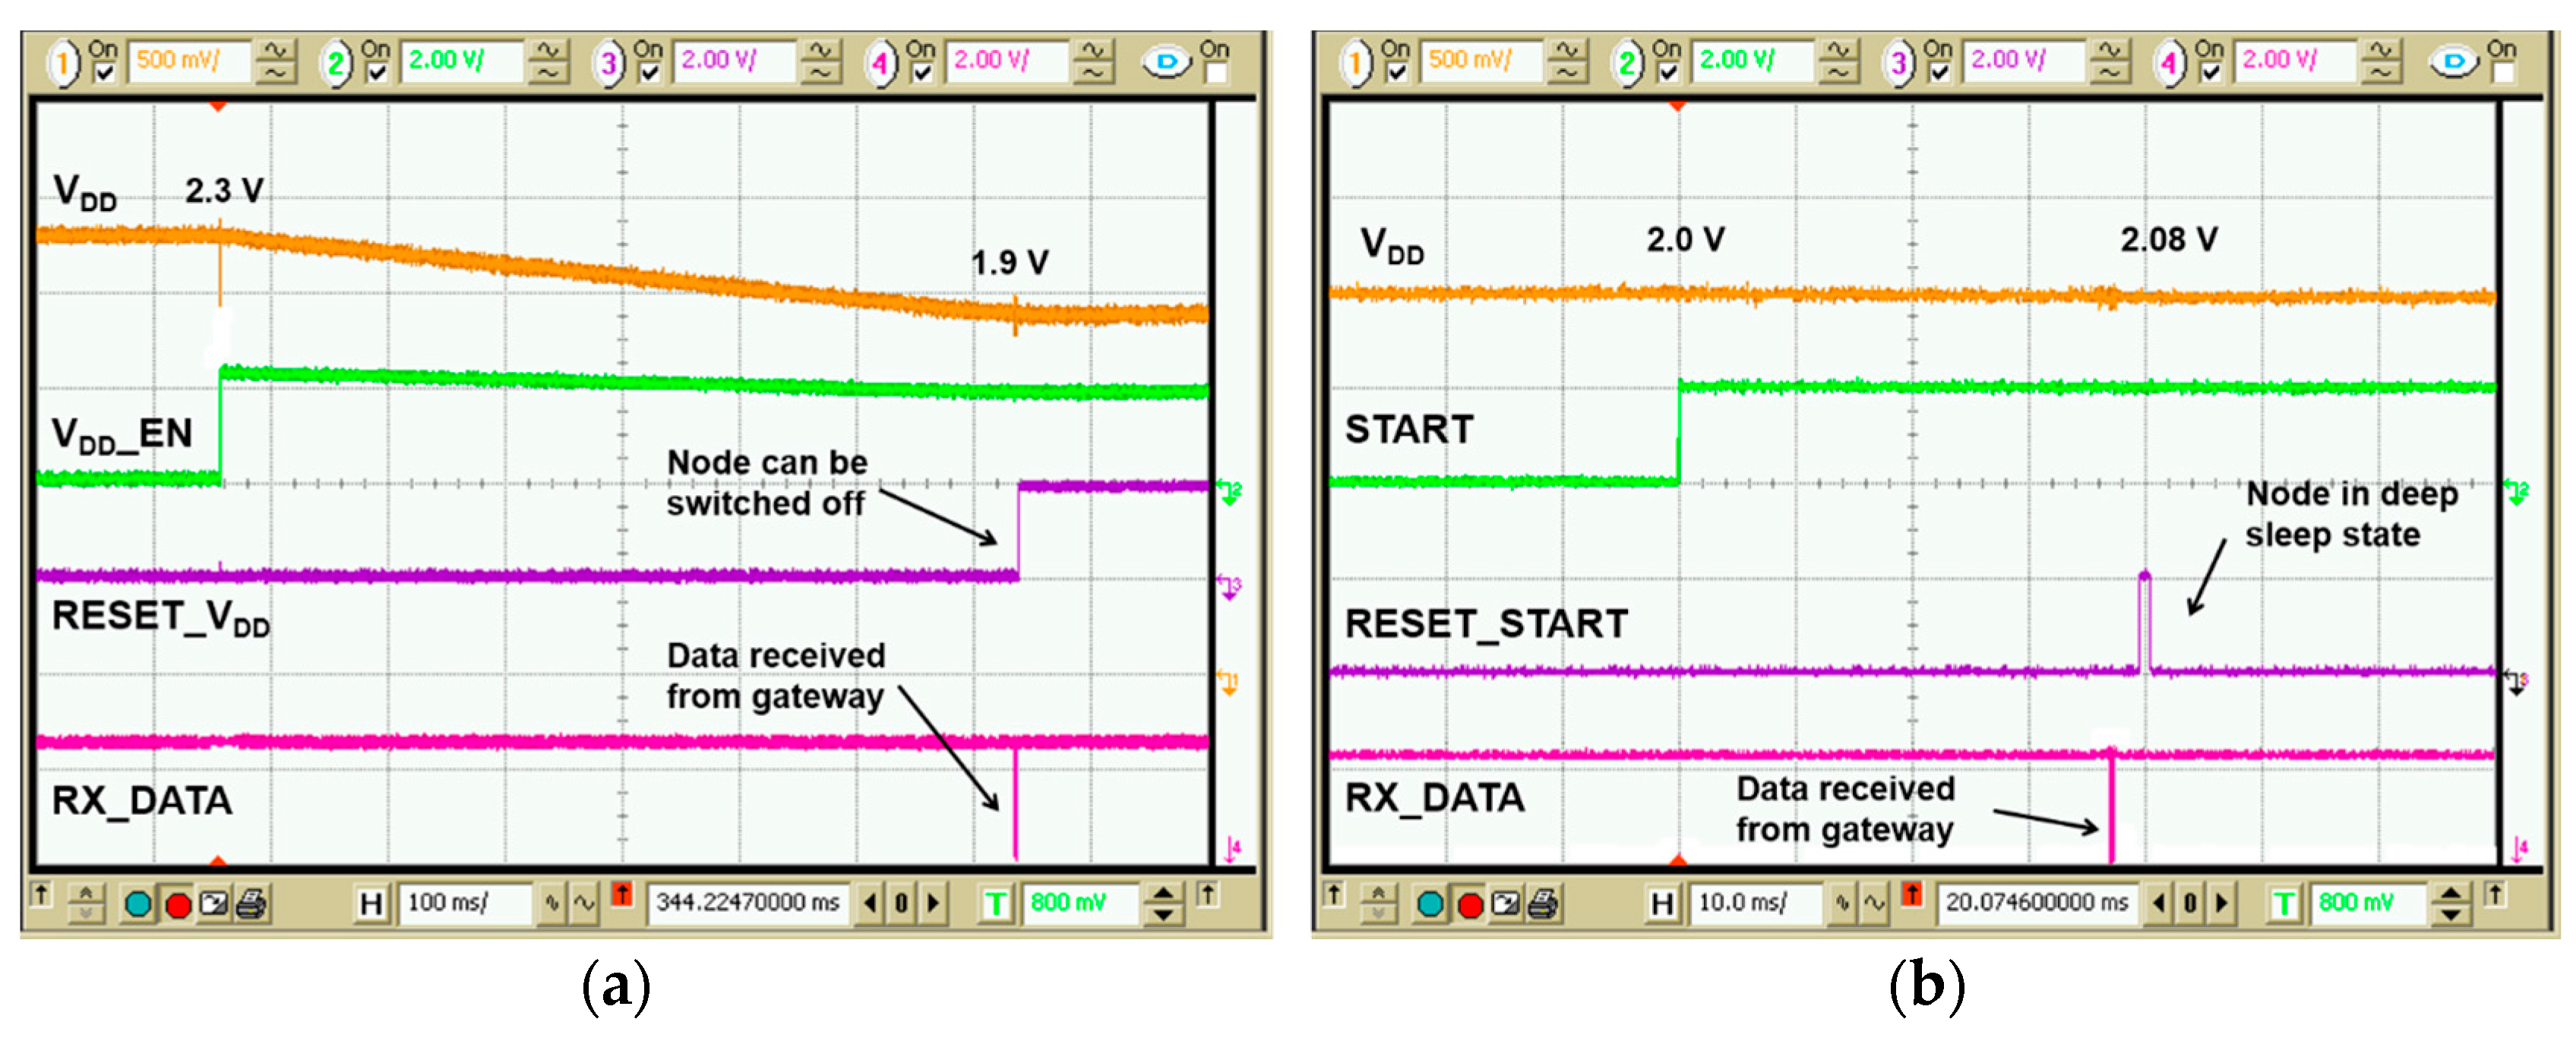
Task: Click the 10.0 ms/ timebase field in scope (b)
Action: pyautogui.click(x=1756, y=904)
